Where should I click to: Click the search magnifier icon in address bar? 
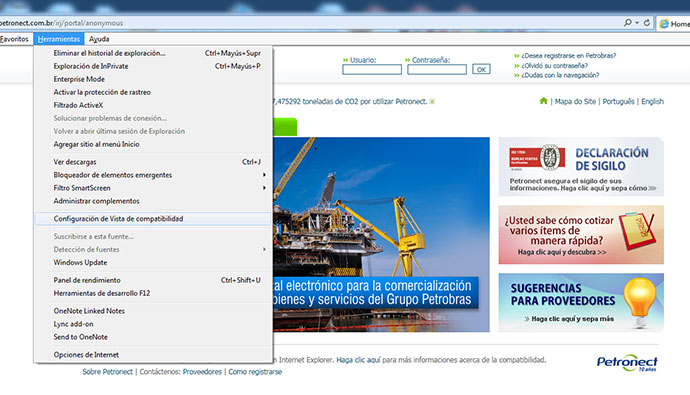pos(628,22)
